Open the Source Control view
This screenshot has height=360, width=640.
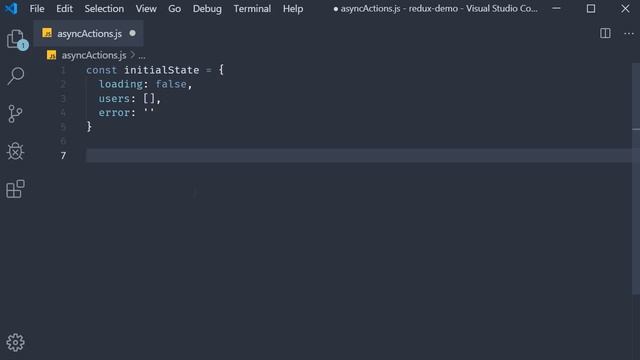[16, 114]
